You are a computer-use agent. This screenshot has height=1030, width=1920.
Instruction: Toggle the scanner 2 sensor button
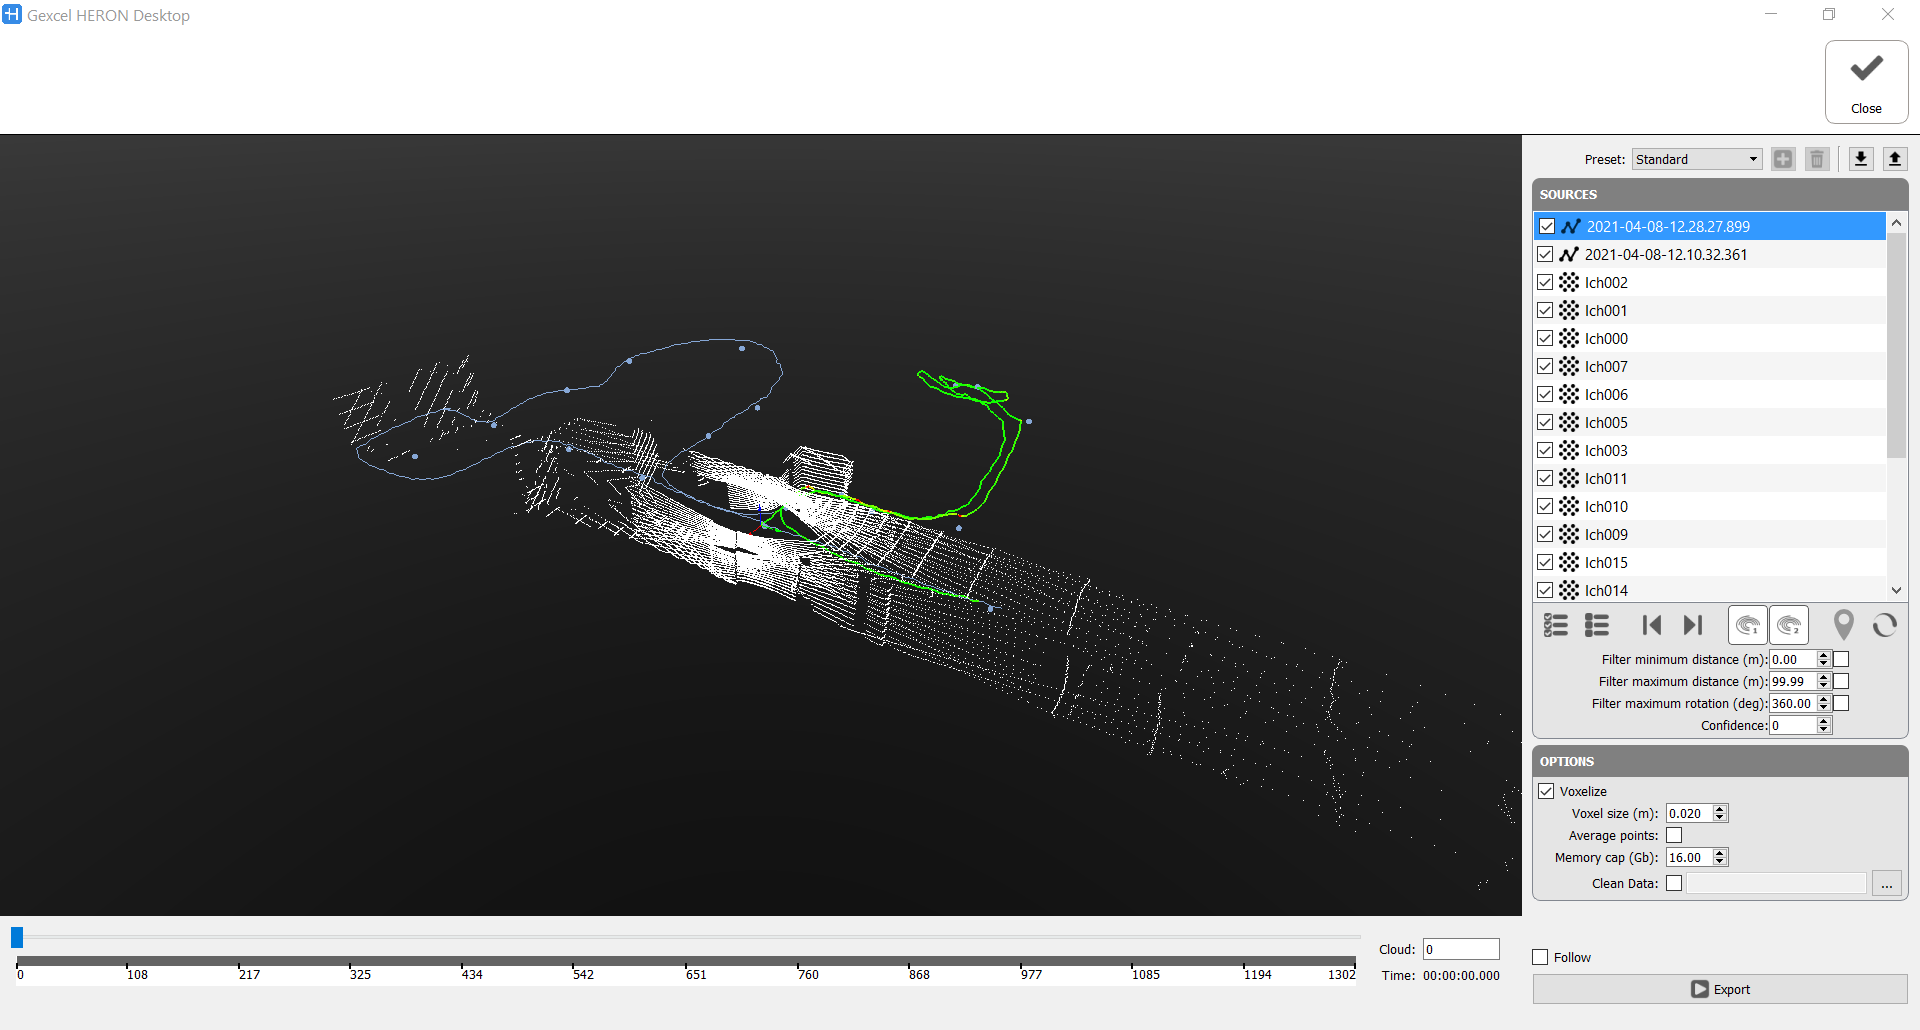[x=1789, y=626]
